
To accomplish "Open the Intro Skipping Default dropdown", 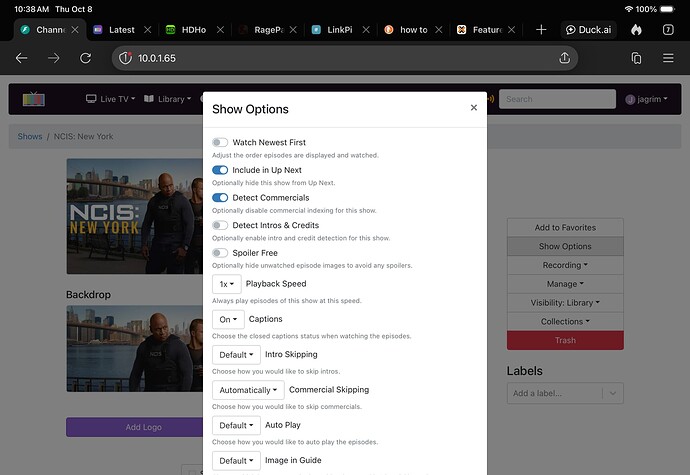I will 236,354.
